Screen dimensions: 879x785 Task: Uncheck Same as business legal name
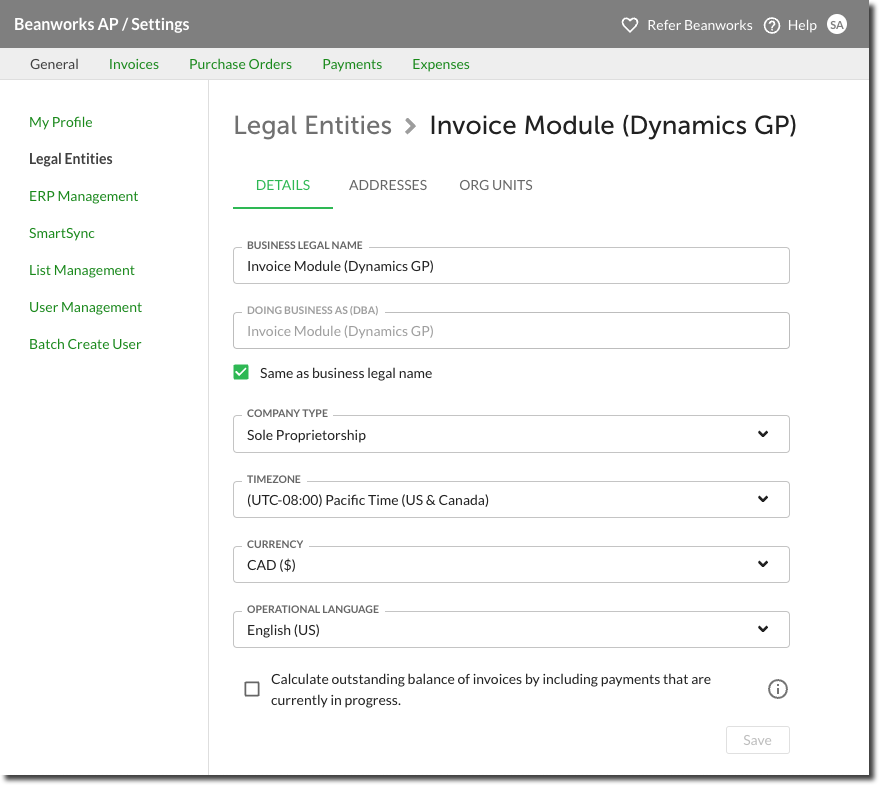point(241,372)
